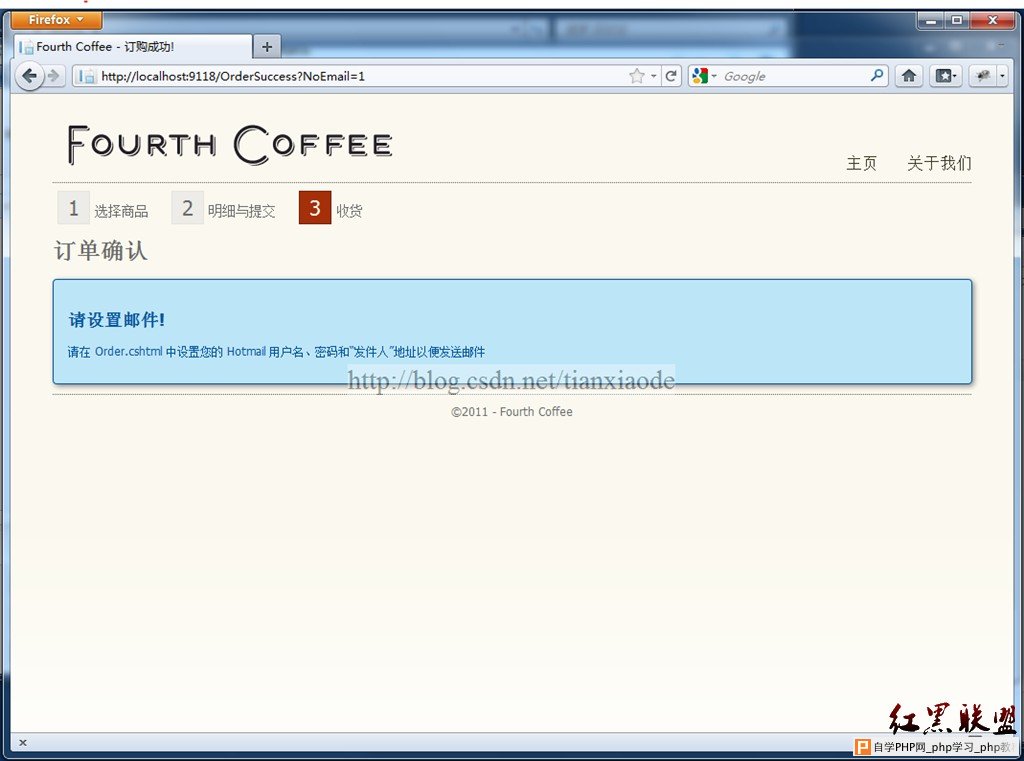1024x761 pixels.
Task: Open a new tab with plus button
Action: pyautogui.click(x=266, y=47)
